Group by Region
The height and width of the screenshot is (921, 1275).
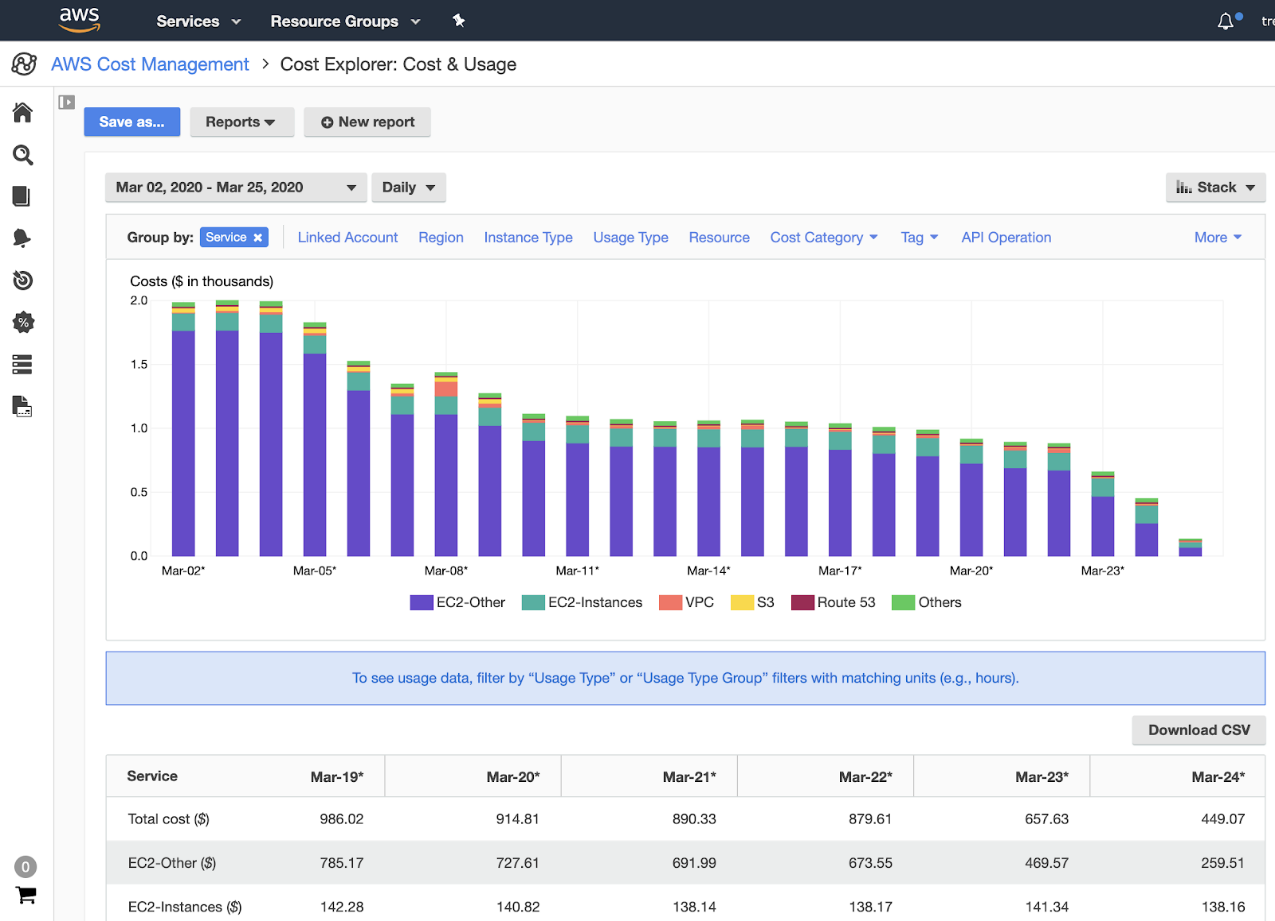pyautogui.click(x=441, y=237)
